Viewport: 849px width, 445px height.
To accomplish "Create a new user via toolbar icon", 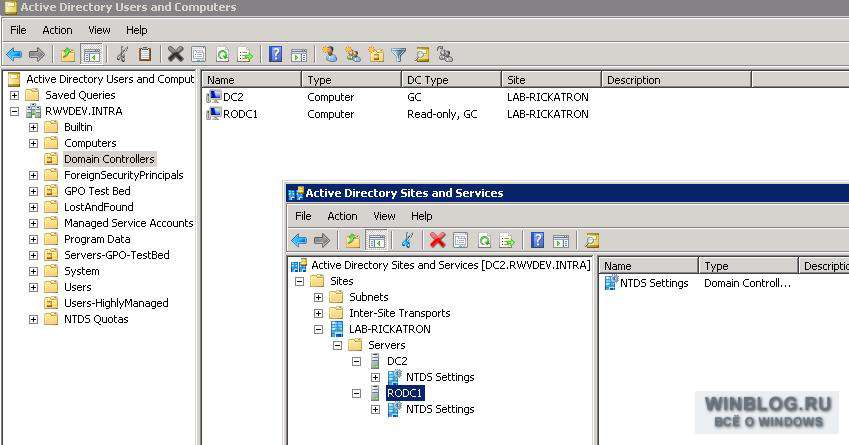I will (329, 54).
